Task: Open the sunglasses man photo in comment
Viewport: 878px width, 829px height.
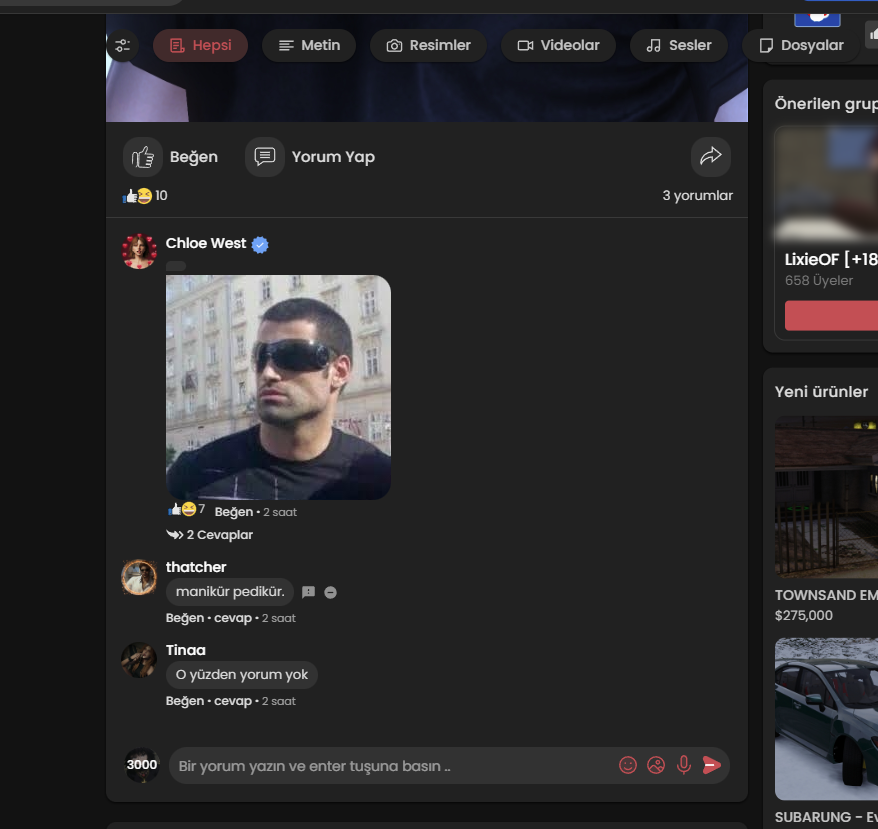Action: [278, 387]
